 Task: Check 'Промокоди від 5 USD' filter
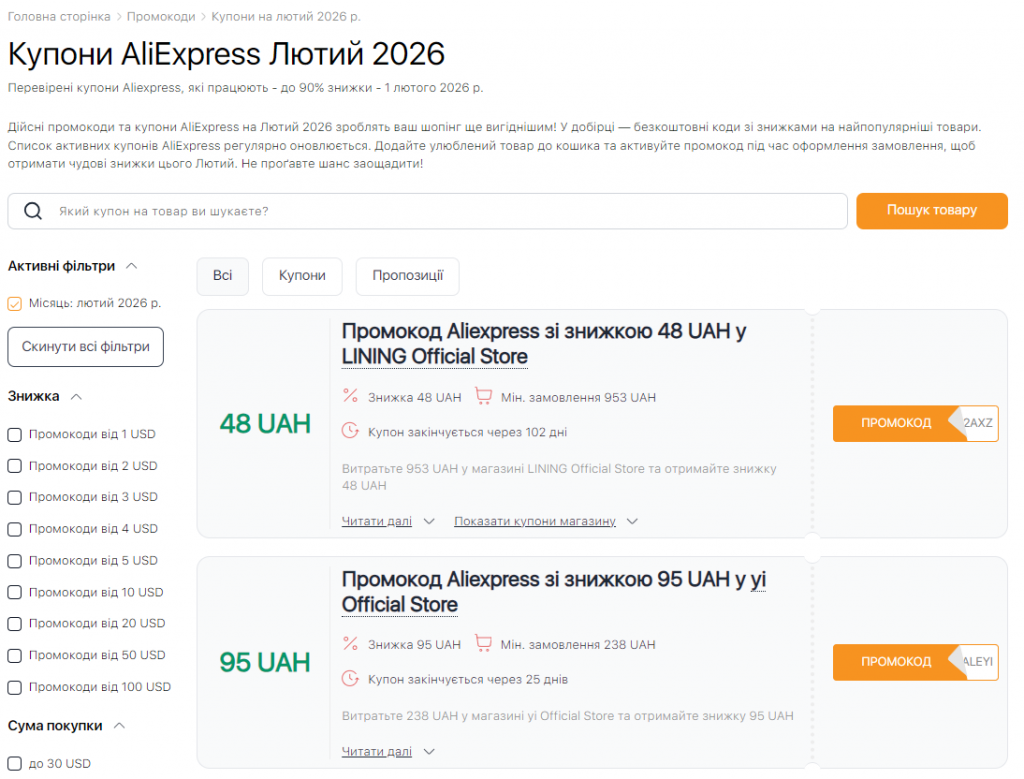[14, 560]
